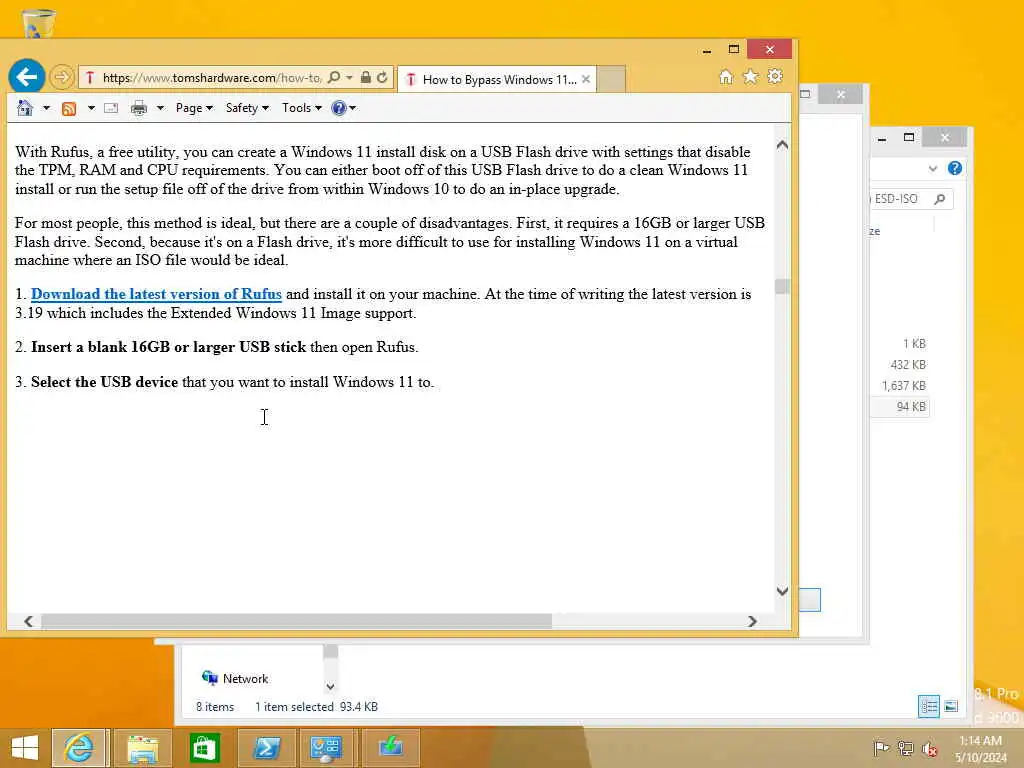Select the 1,637 KB file row in Explorer
Viewport: 1024px width, 768px height.
pos(899,386)
